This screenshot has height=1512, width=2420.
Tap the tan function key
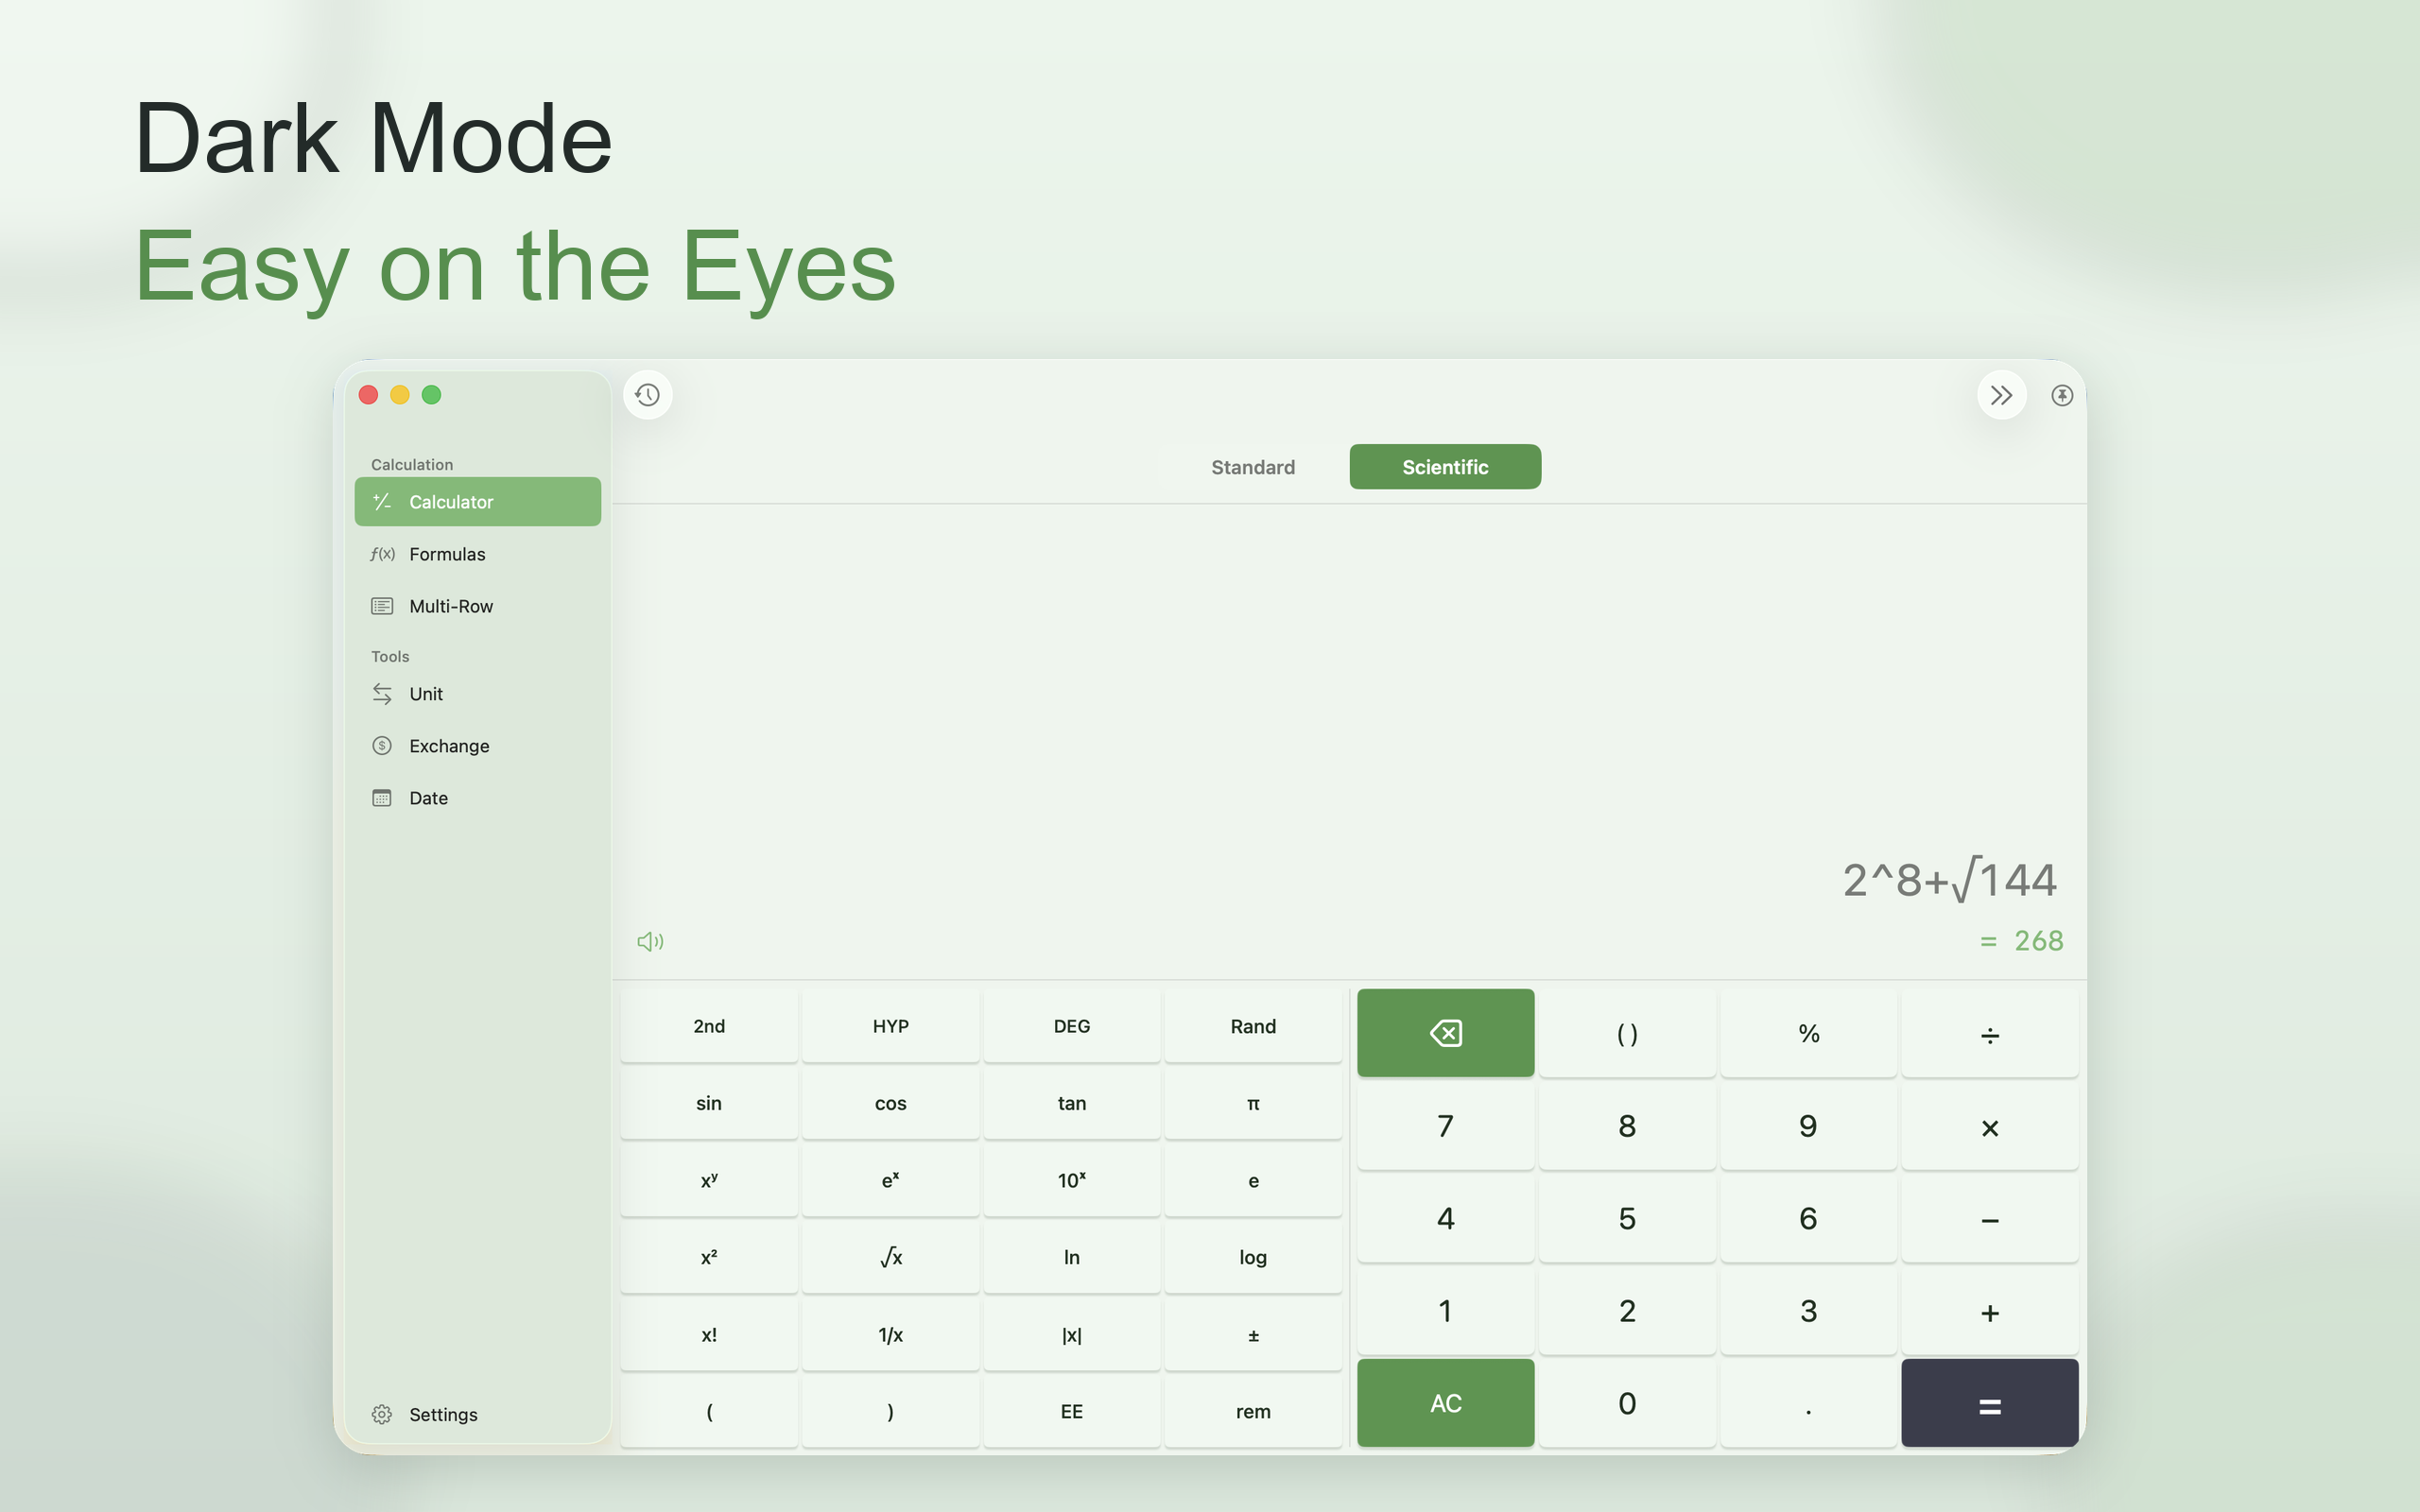pos(1071,1103)
